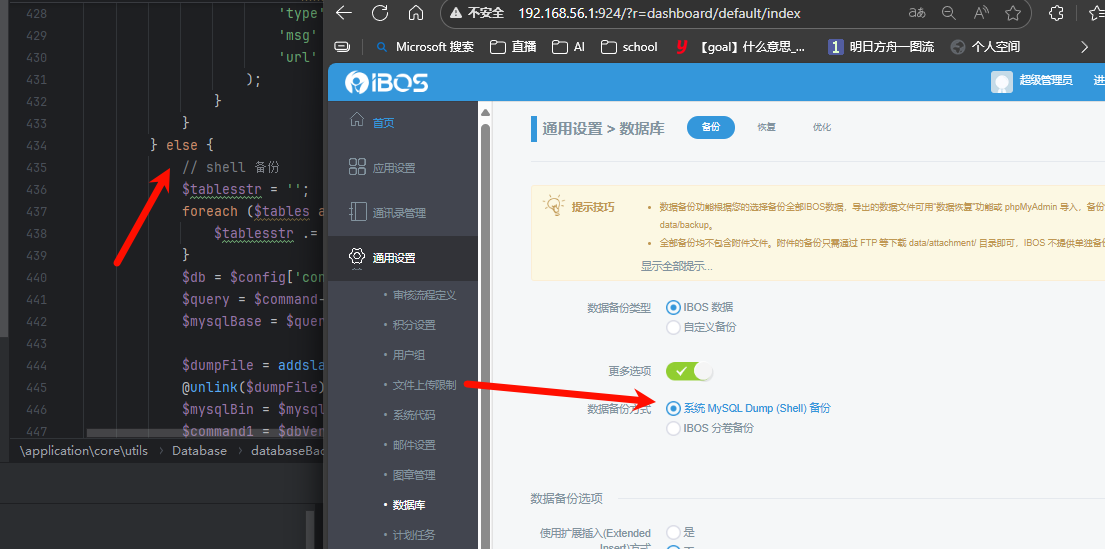Viewport: 1105px width, 549px height.
Task: Select the 自定义备份 radio option
Action: pyautogui.click(x=673, y=327)
